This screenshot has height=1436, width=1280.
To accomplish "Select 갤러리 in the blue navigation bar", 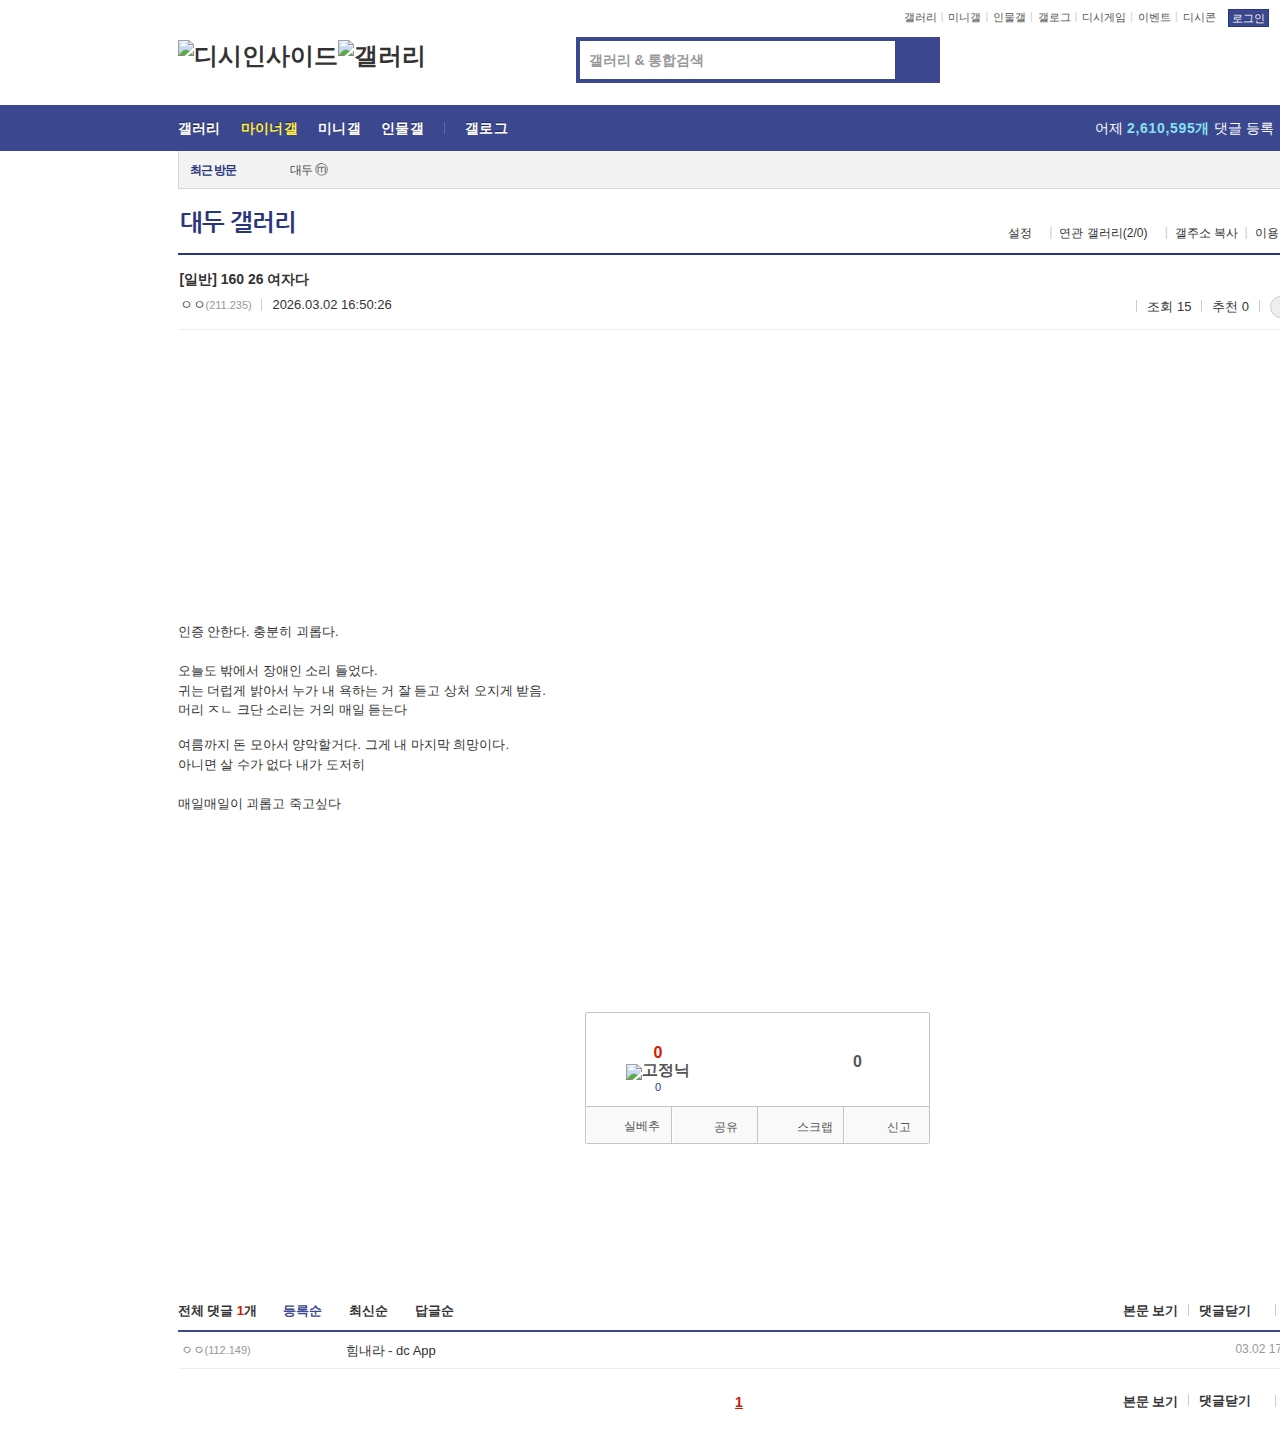I will pos(199,129).
